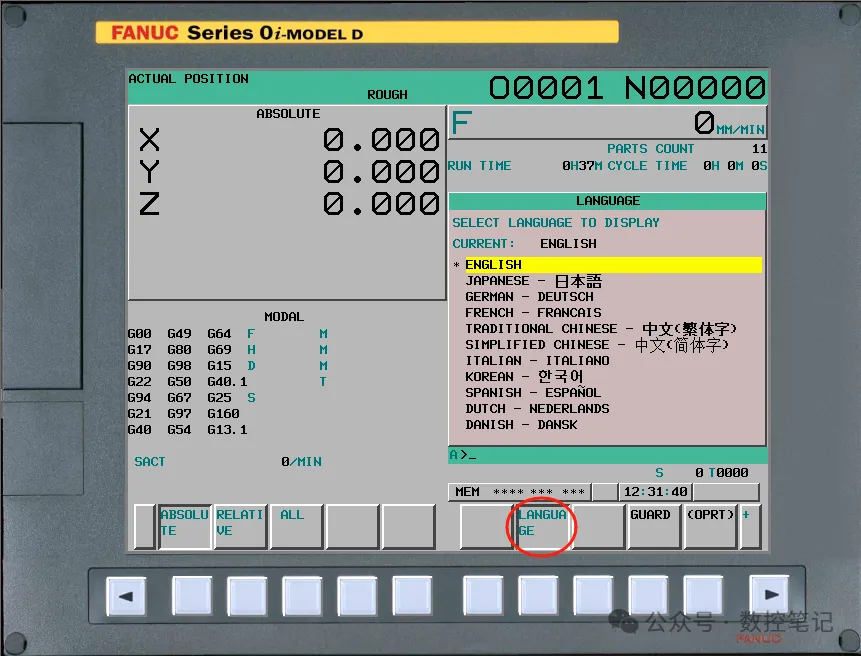Click the T0000 tool number readout
The width and height of the screenshot is (861, 656).
[728, 473]
